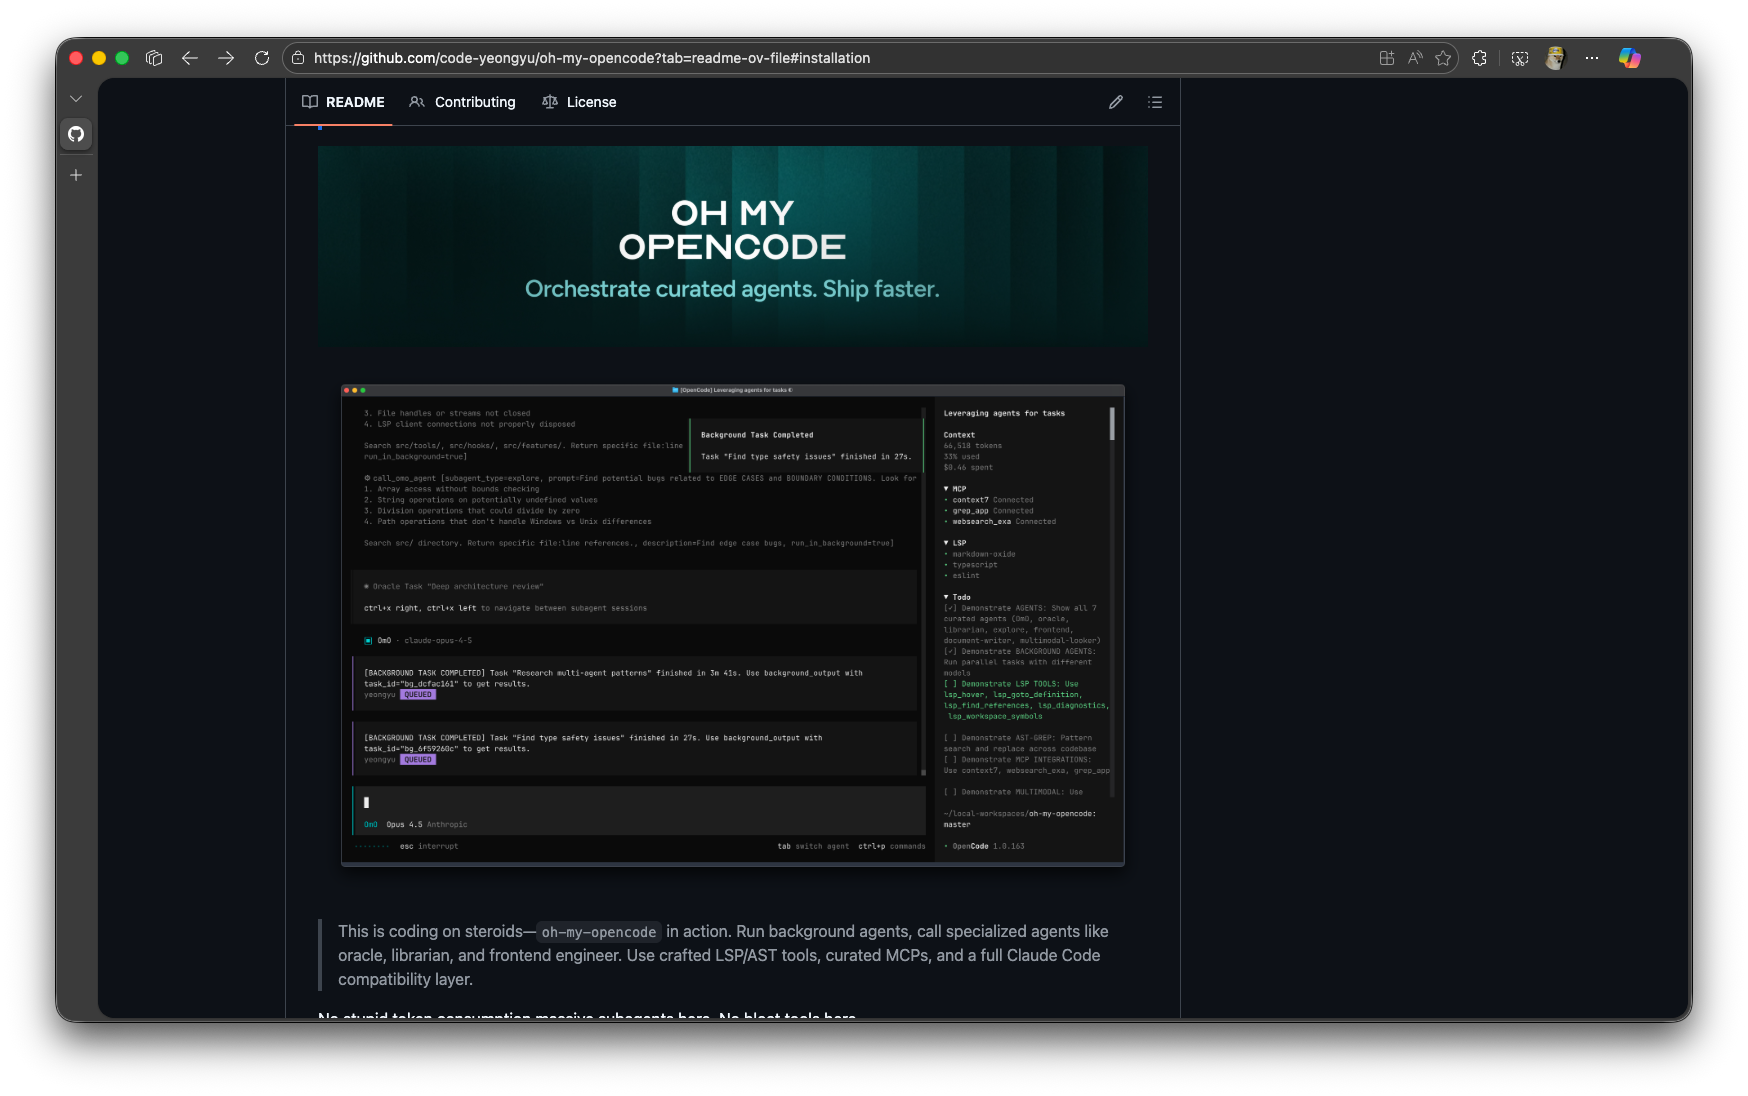Click the paragraph starting "This is coding on steroids"

pyautogui.click(x=723, y=955)
